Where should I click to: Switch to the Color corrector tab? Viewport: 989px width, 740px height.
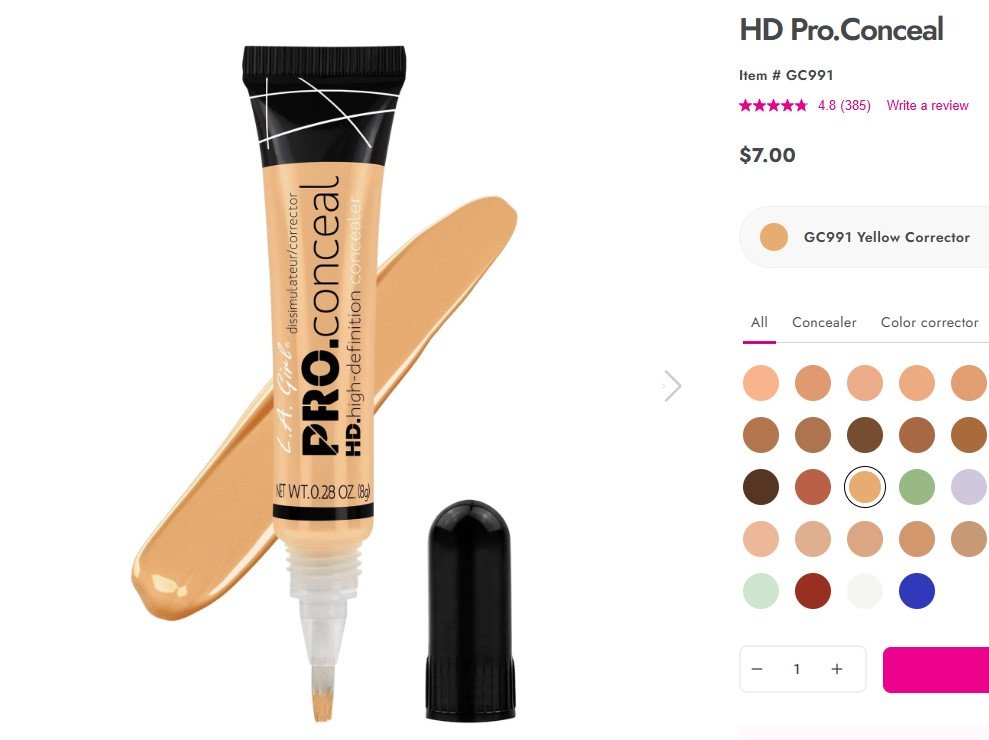(929, 322)
